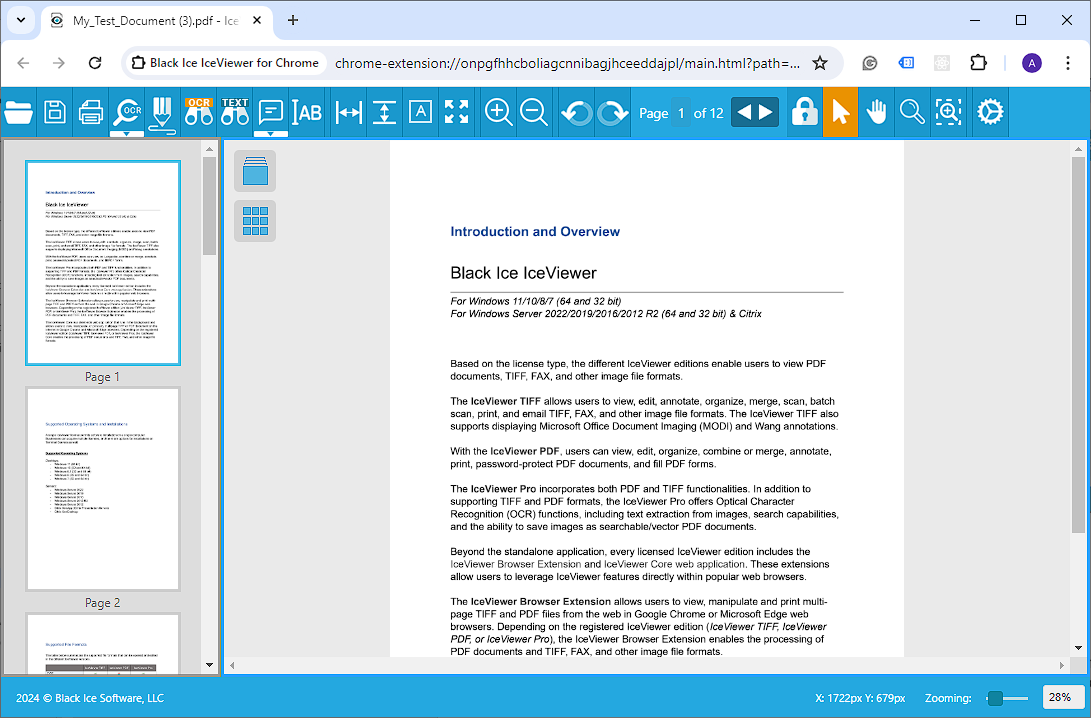Select the Page 2 thumbnail
This screenshot has width=1091, height=718.
click(x=103, y=489)
